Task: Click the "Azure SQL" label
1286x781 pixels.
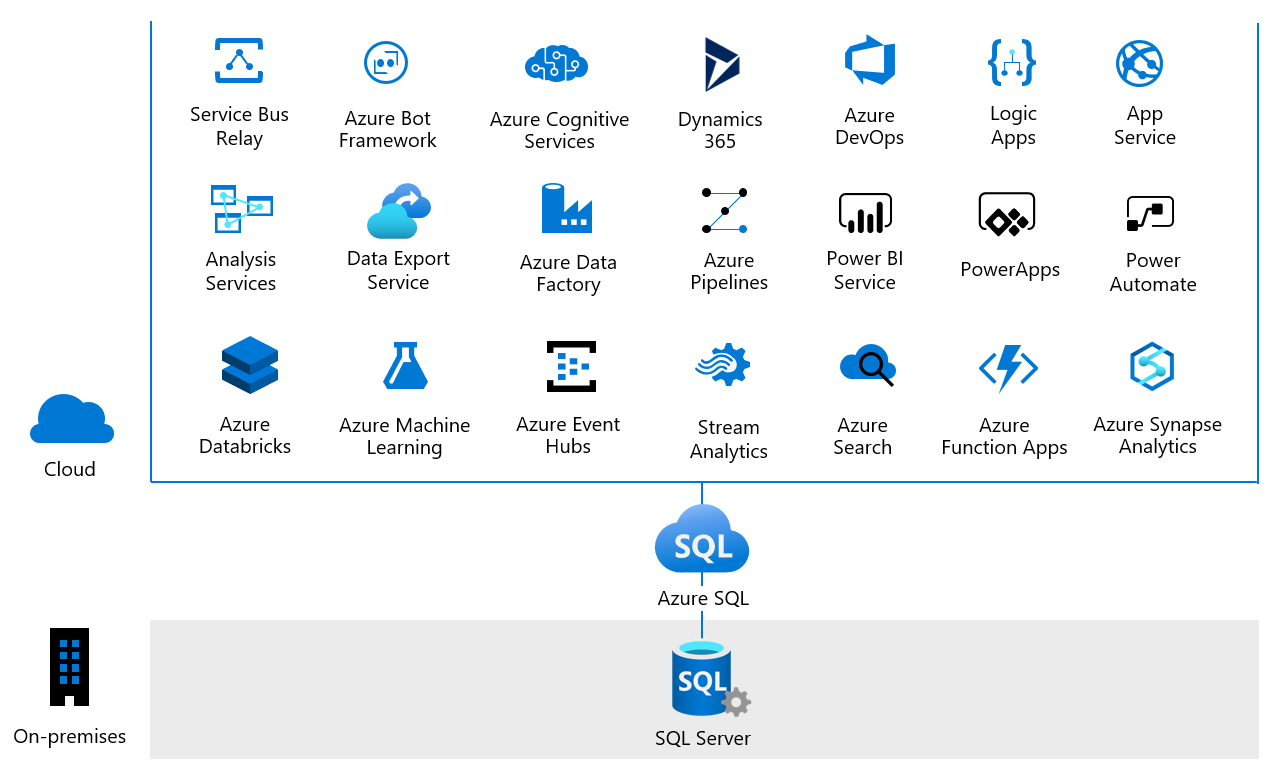Action: point(703,599)
